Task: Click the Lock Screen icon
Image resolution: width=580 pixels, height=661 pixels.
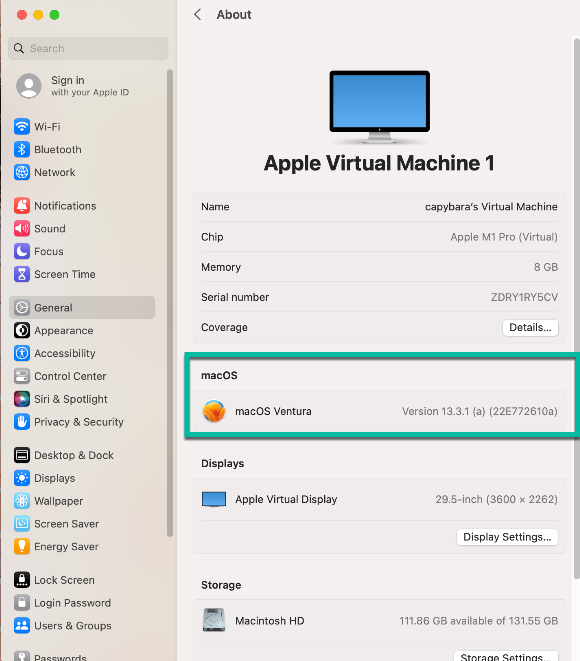Action: click(x=21, y=580)
